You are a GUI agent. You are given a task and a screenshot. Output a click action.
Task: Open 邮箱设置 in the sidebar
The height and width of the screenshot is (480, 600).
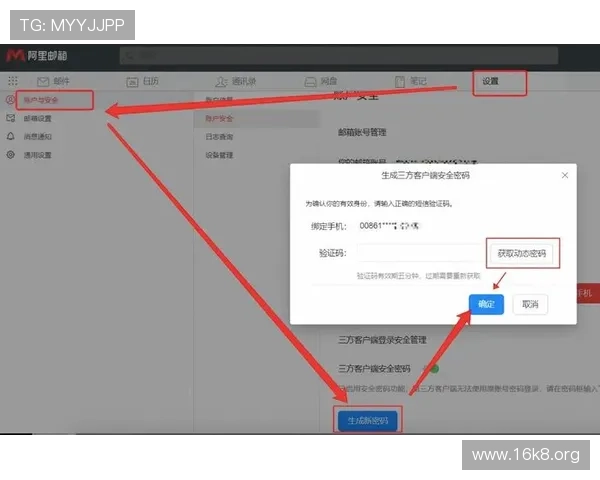click(x=38, y=118)
